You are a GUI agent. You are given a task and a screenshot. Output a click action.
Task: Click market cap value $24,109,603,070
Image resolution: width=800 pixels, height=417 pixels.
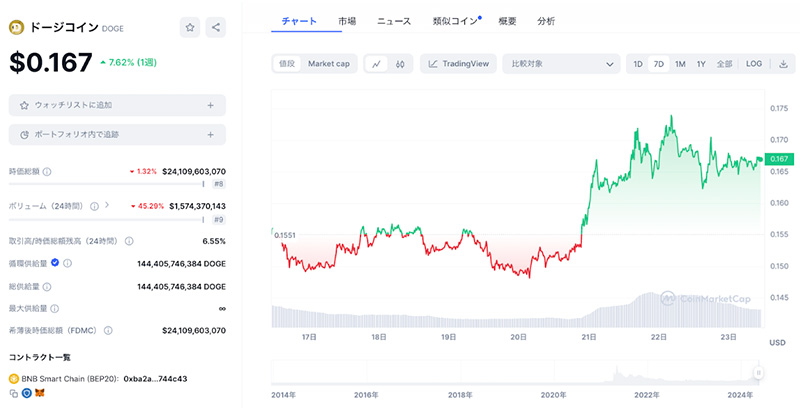click(194, 171)
